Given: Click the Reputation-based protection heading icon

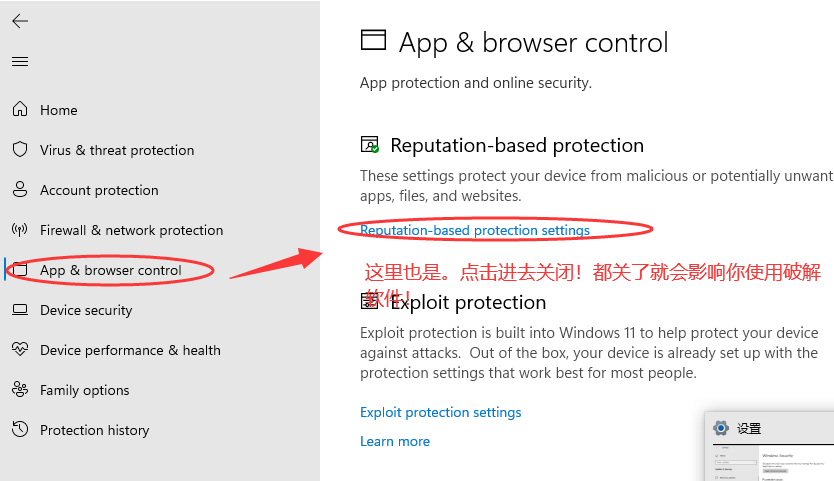Looking at the screenshot, I should [x=370, y=146].
